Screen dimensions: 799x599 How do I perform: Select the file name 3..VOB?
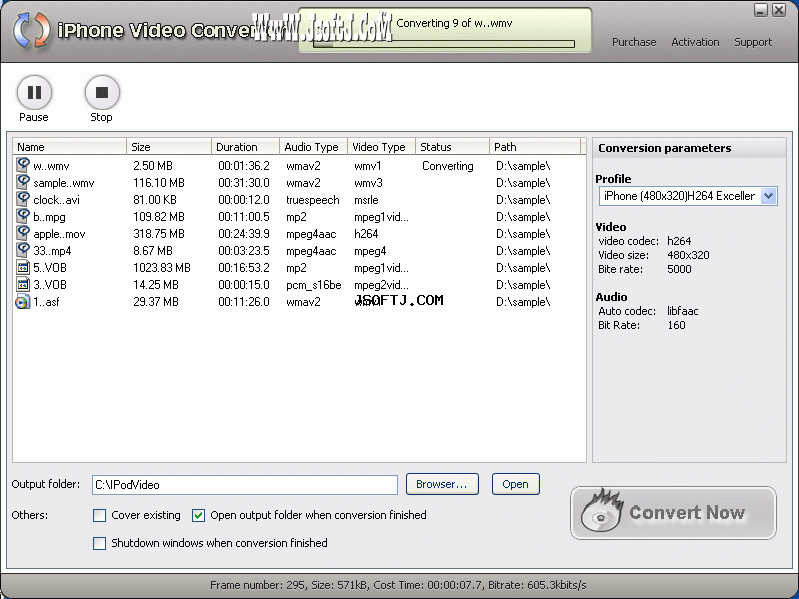(x=50, y=284)
